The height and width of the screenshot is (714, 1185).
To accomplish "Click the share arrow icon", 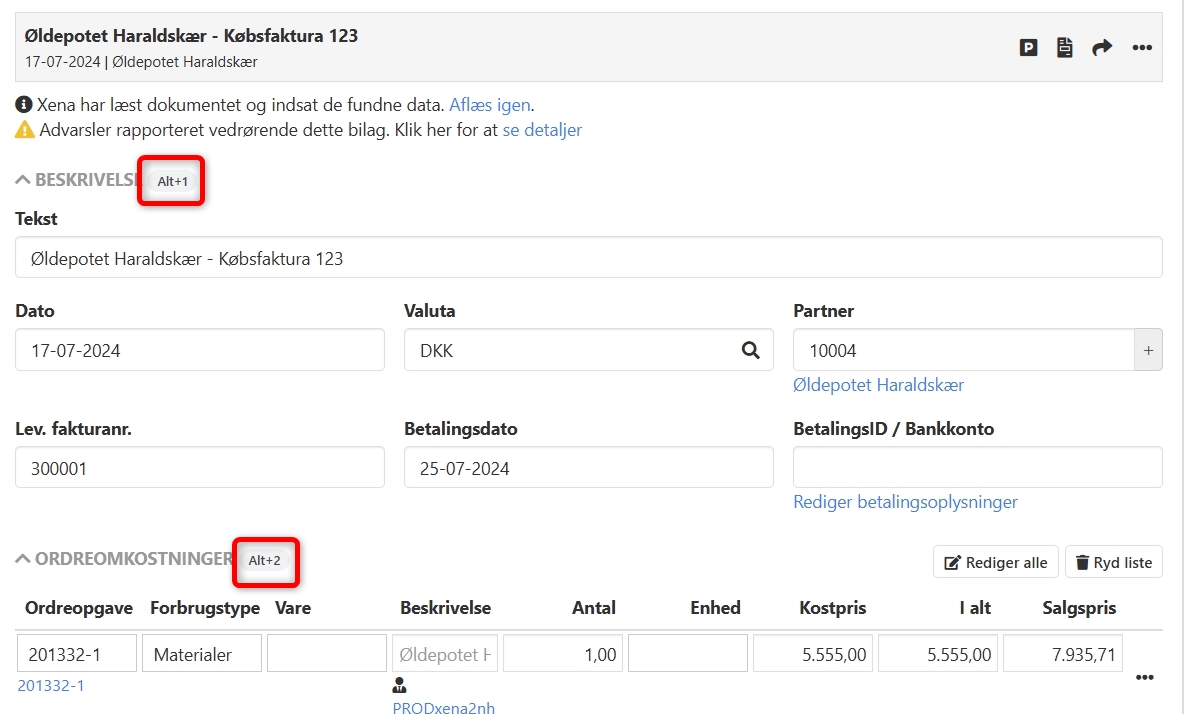I will click(x=1102, y=47).
